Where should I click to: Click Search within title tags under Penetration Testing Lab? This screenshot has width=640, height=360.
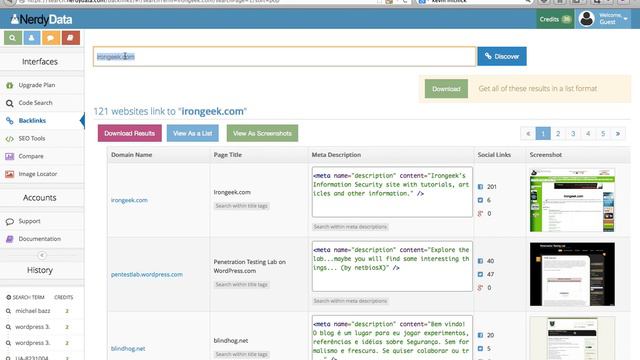click(x=242, y=284)
